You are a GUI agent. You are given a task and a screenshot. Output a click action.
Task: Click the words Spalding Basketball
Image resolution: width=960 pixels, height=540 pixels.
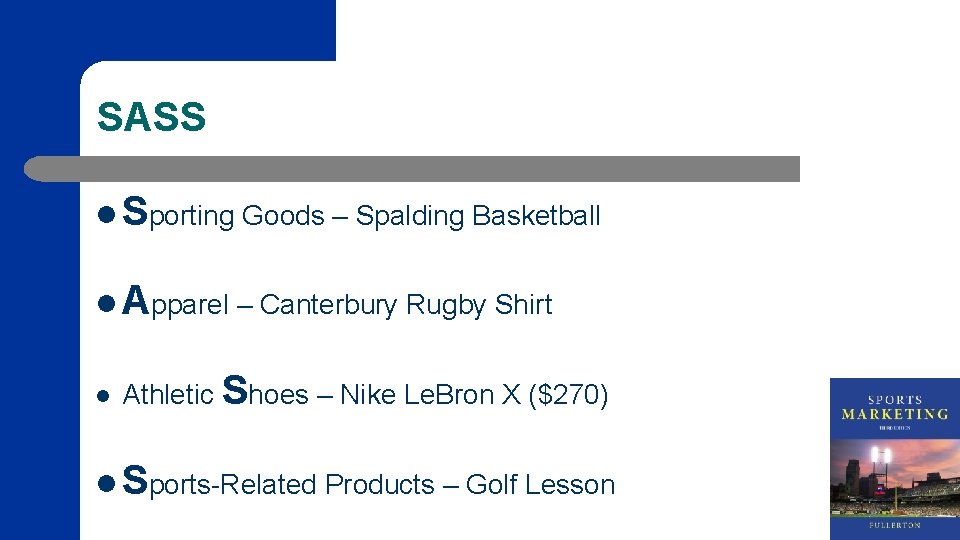(478, 216)
